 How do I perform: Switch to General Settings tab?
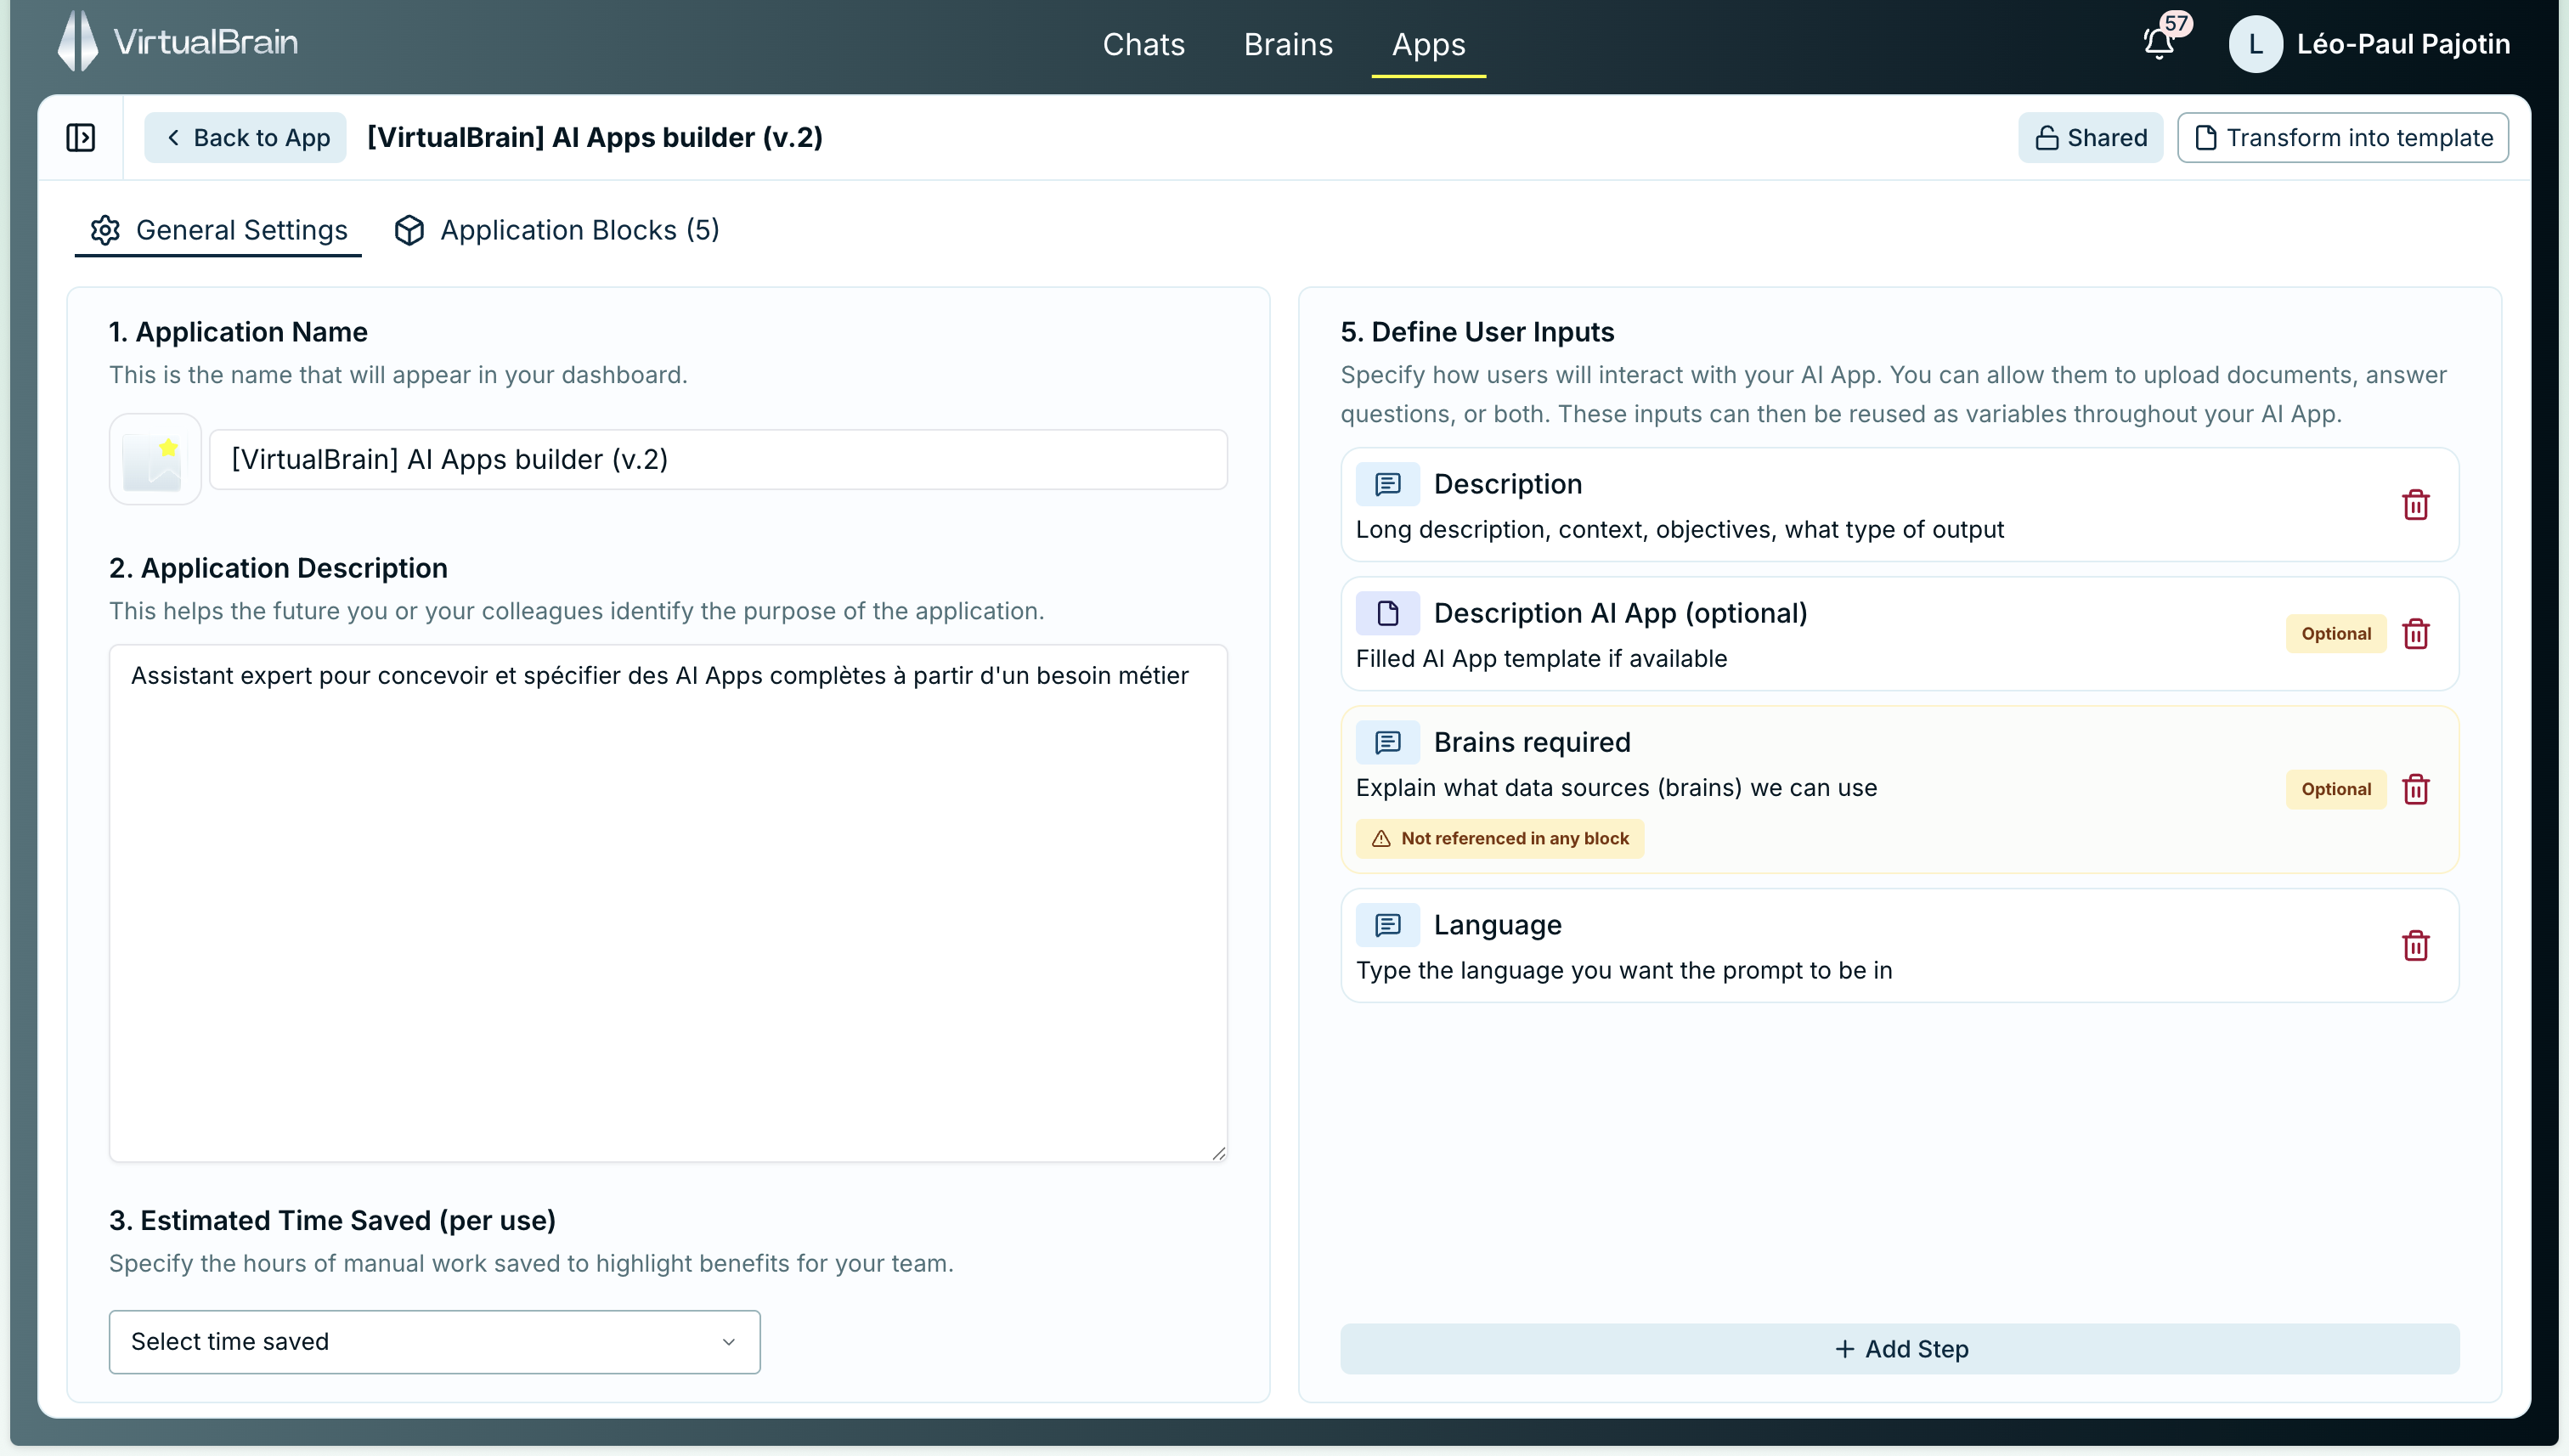[x=218, y=230]
